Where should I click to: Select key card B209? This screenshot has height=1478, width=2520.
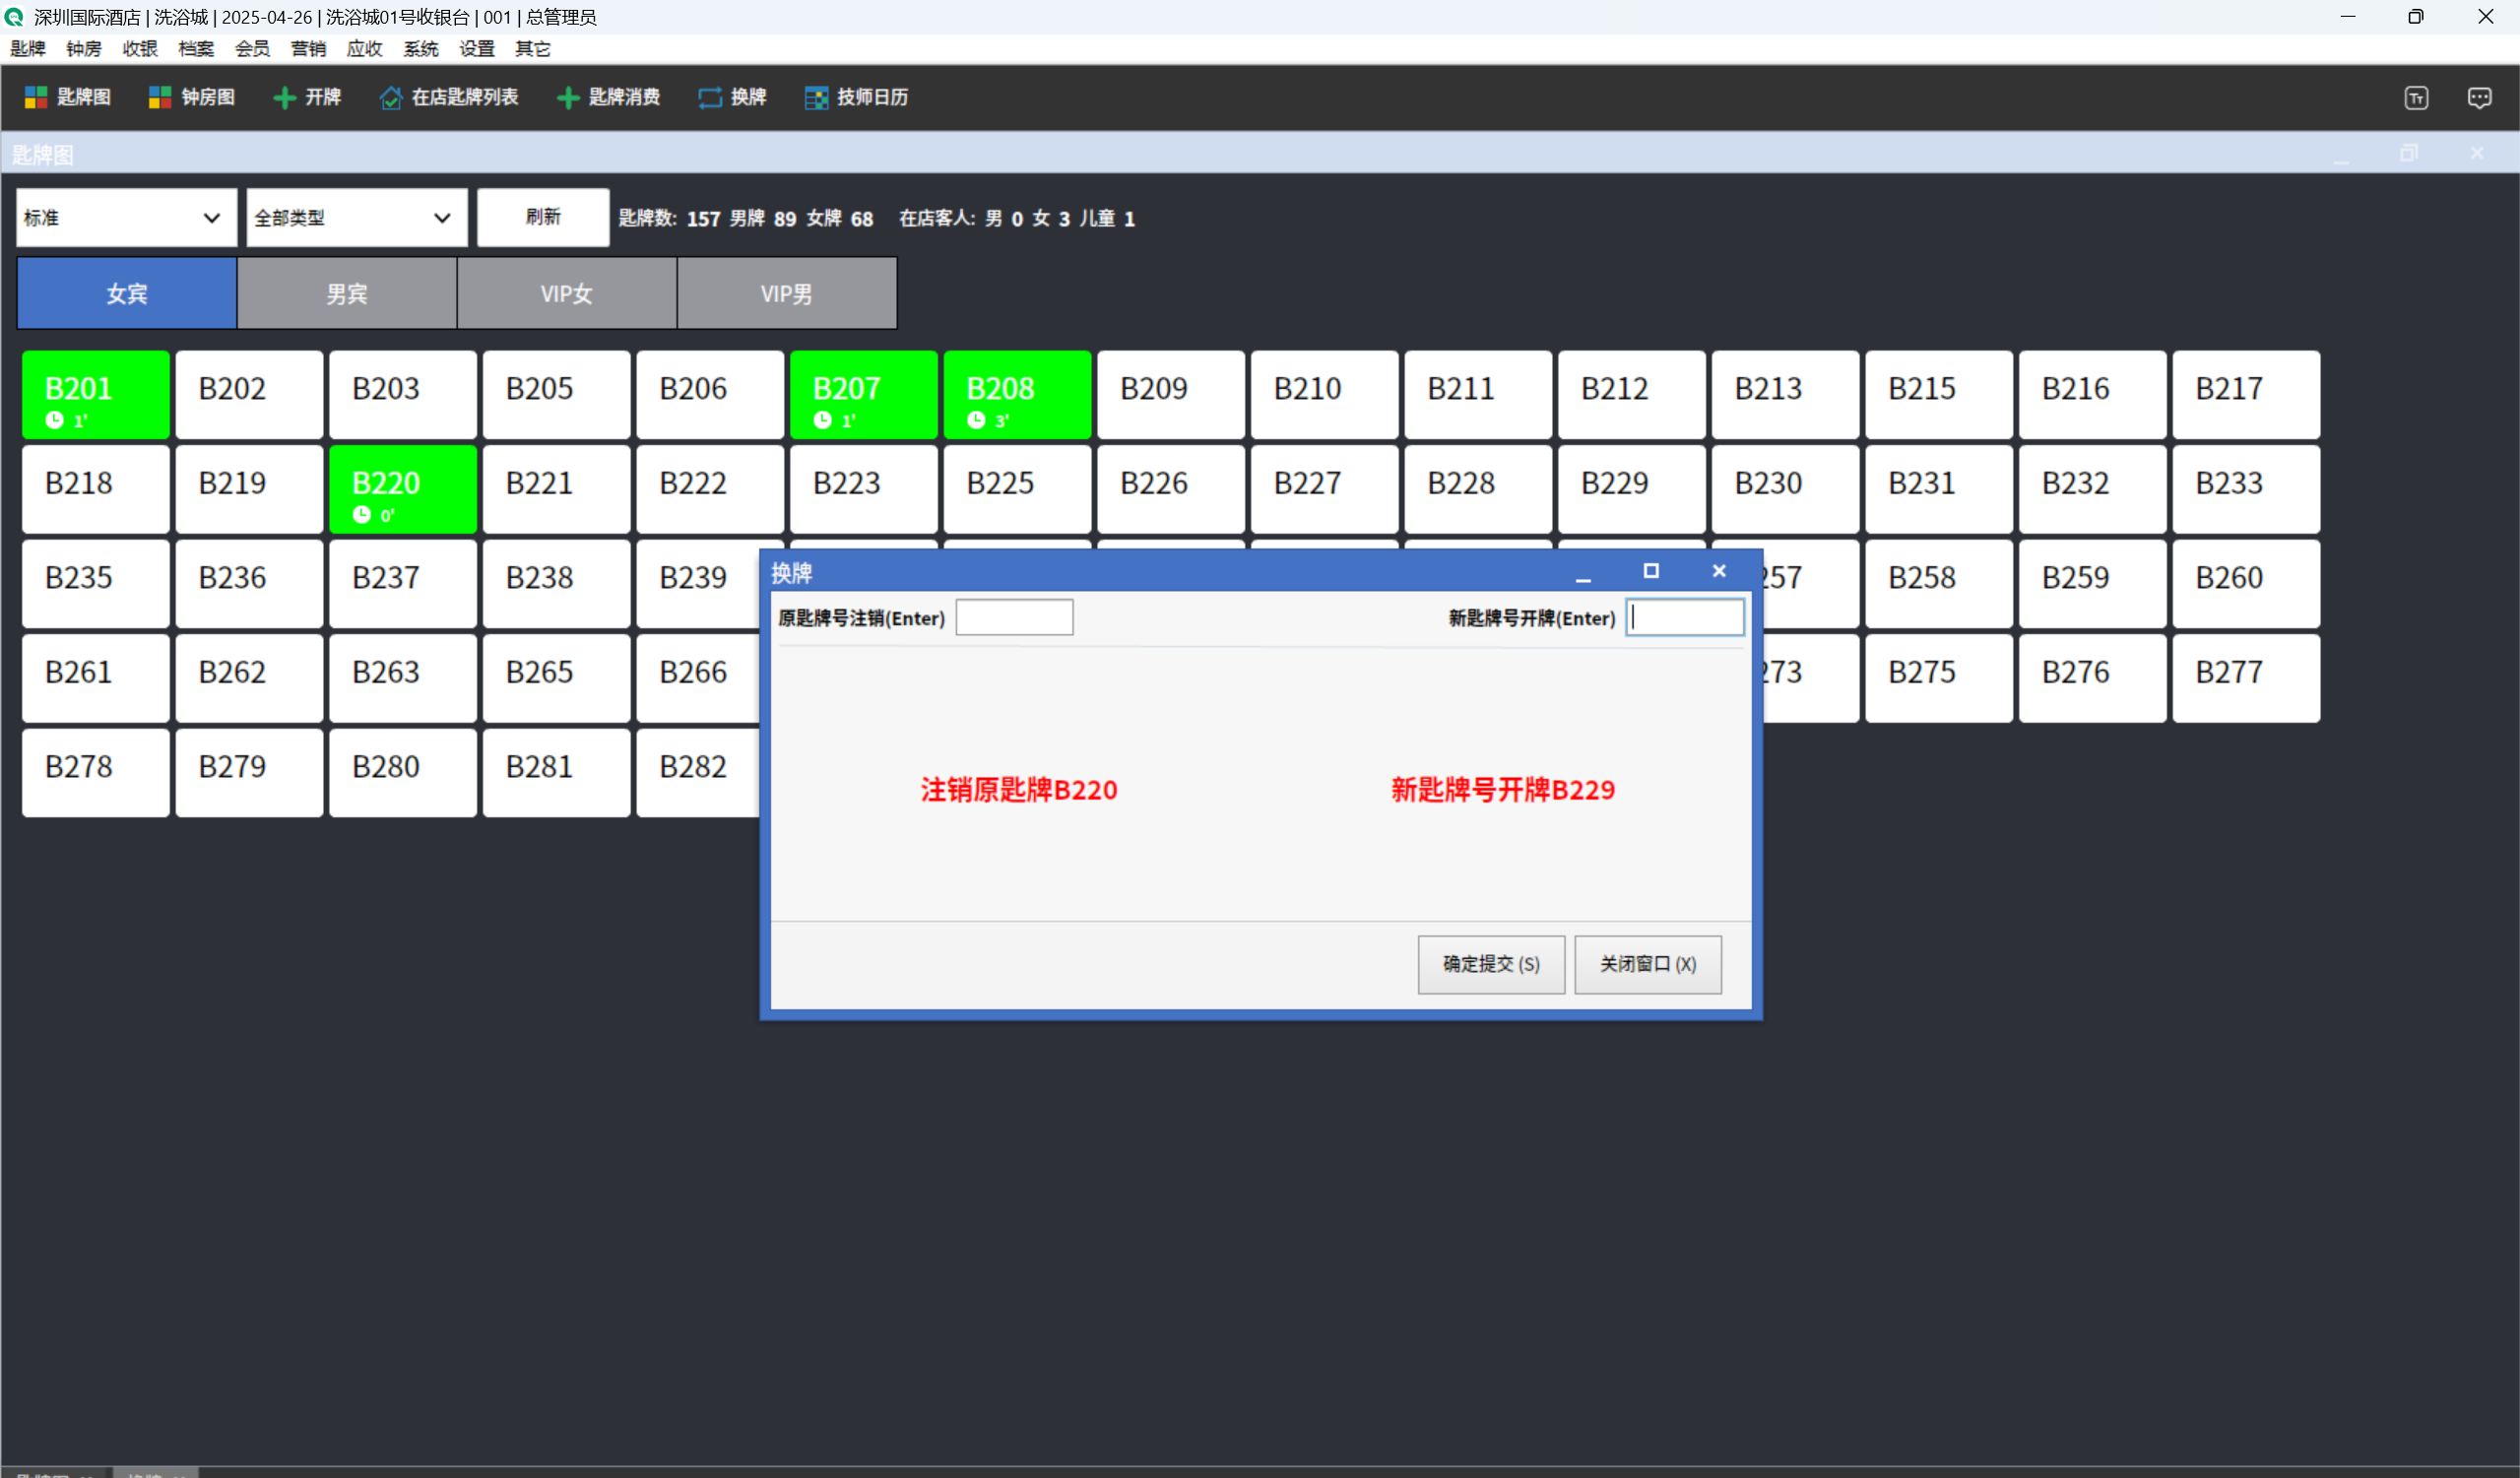1171,395
